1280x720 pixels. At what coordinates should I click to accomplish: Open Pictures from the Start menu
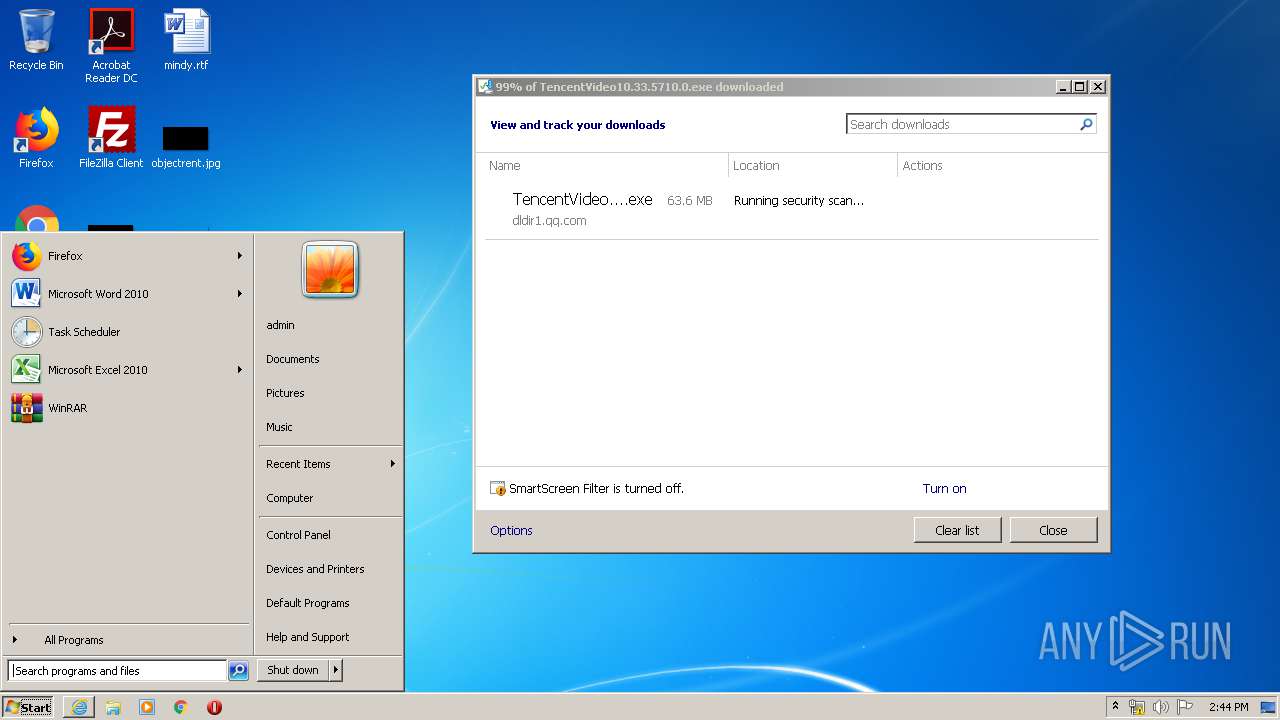(x=285, y=393)
